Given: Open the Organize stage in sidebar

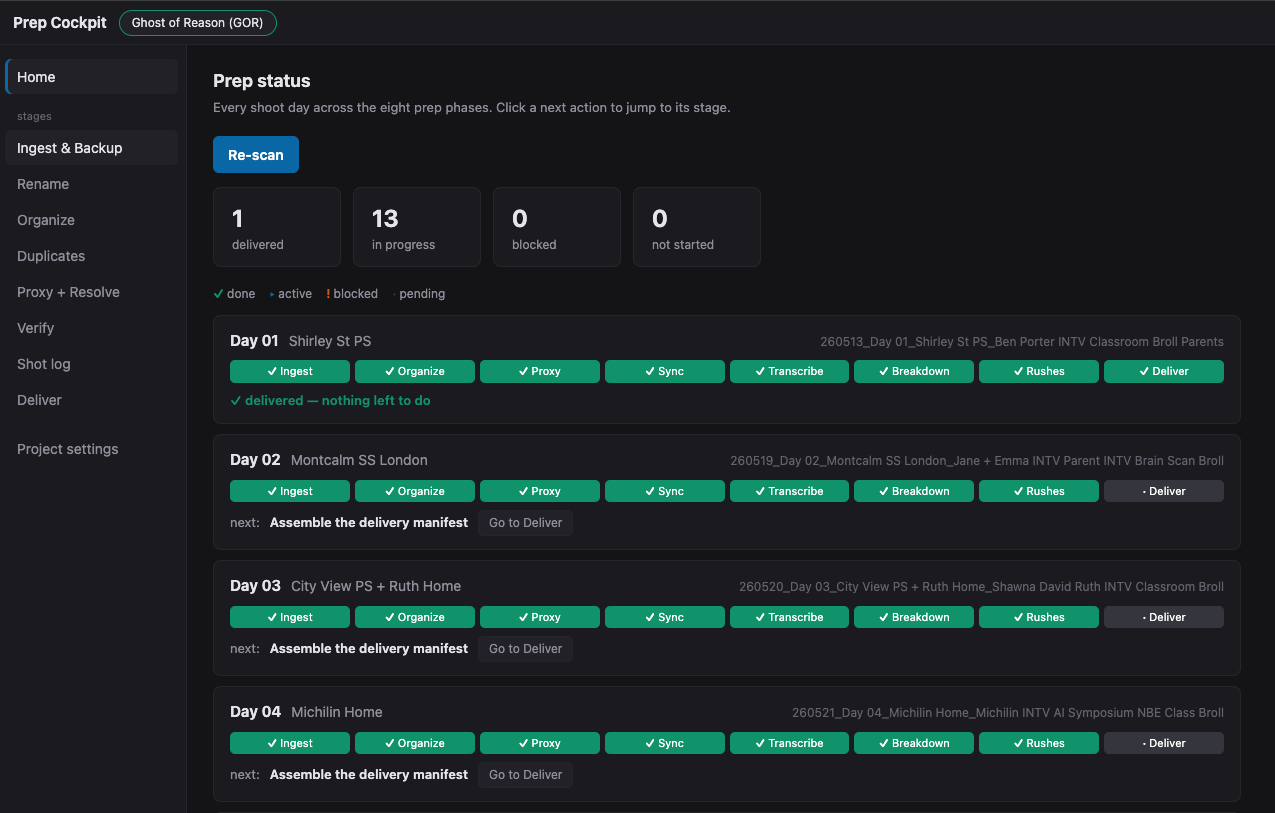Looking at the screenshot, I should (91, 220).
